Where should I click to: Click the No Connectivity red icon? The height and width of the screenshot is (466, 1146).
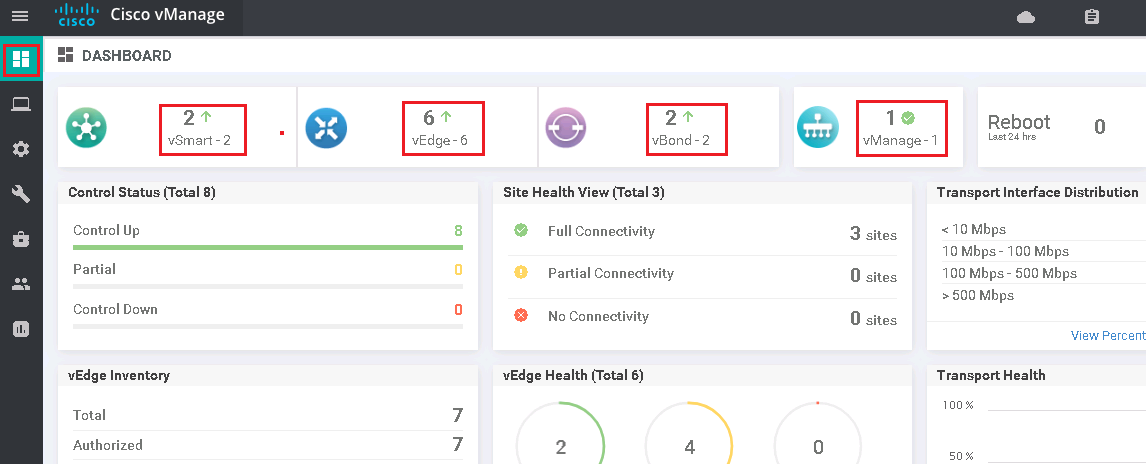(521, 316)
